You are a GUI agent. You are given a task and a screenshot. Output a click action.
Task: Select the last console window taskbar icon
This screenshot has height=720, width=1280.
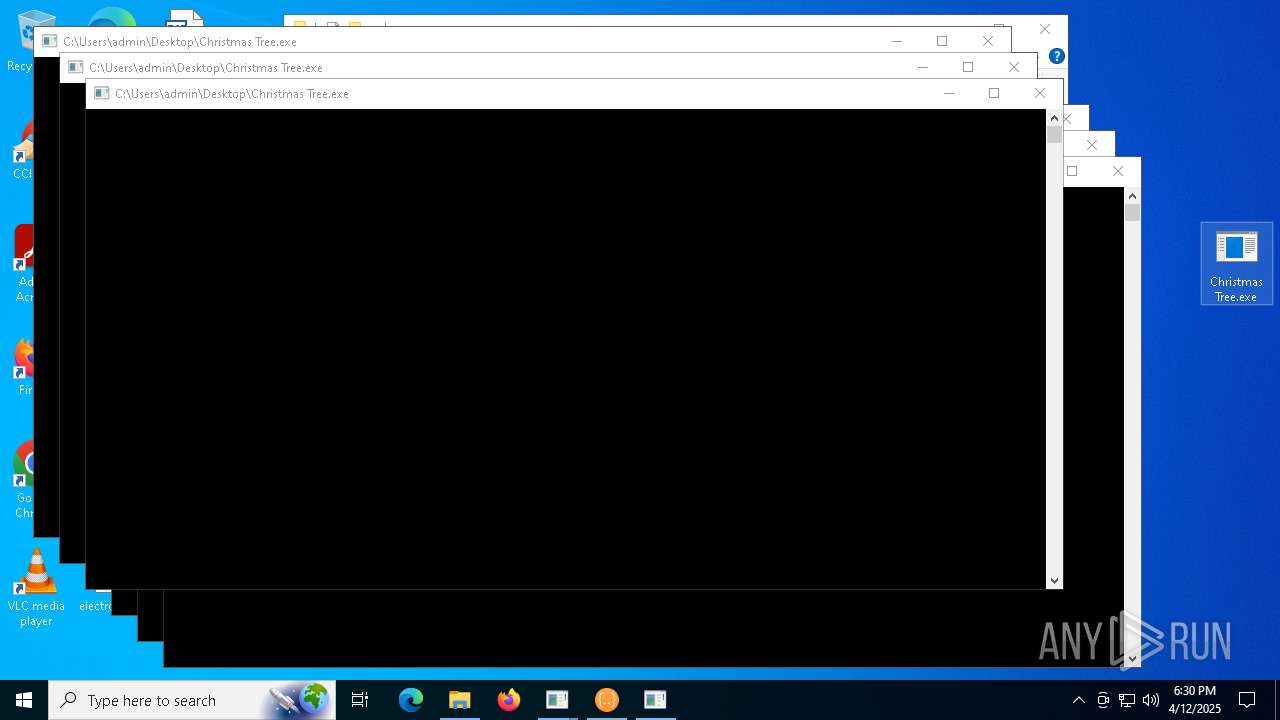pyautogui.click(x=655, y=700)
